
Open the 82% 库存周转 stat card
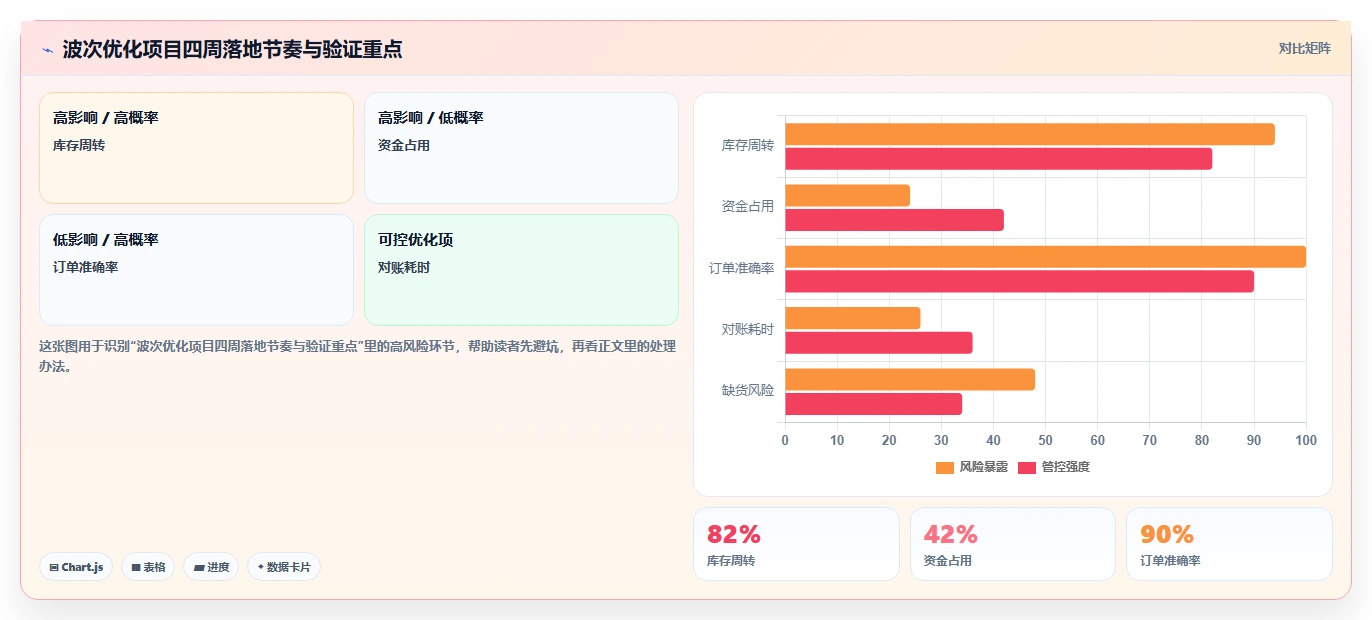796,544
